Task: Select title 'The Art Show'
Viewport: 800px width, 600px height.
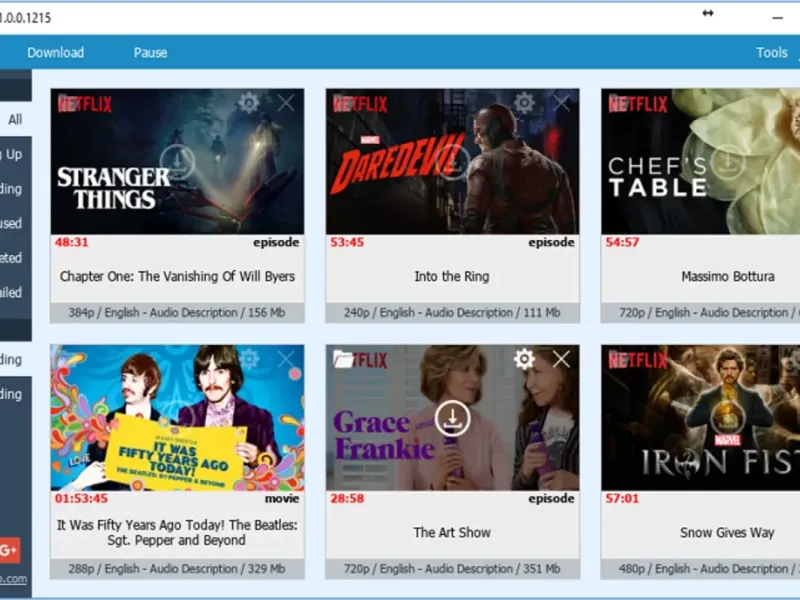Action: [452, 532]
